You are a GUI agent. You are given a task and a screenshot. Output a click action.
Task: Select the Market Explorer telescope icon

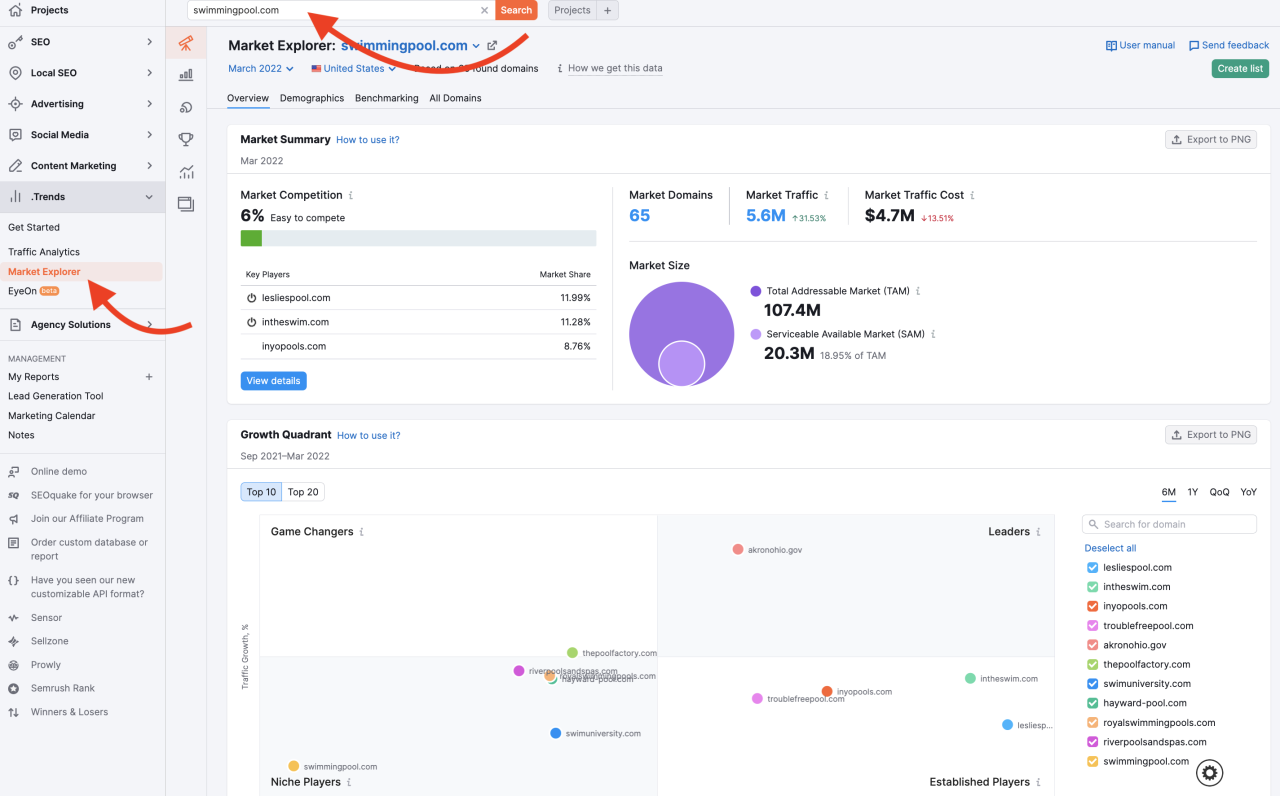pyautogui.click(x=186, y=43)
